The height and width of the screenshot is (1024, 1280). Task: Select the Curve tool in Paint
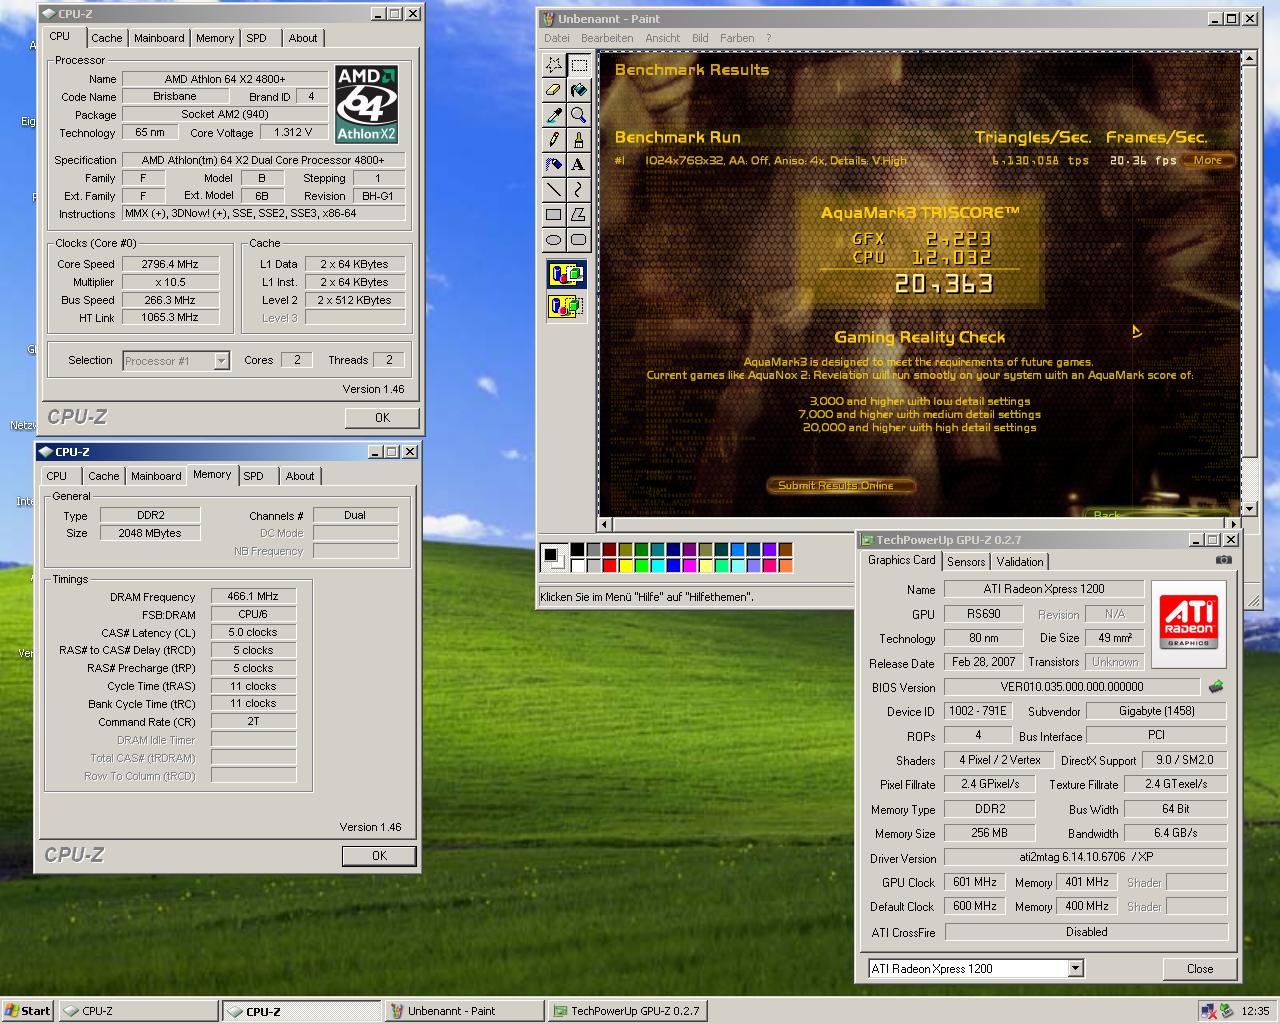pyautogui.click(x=579, y=190)
